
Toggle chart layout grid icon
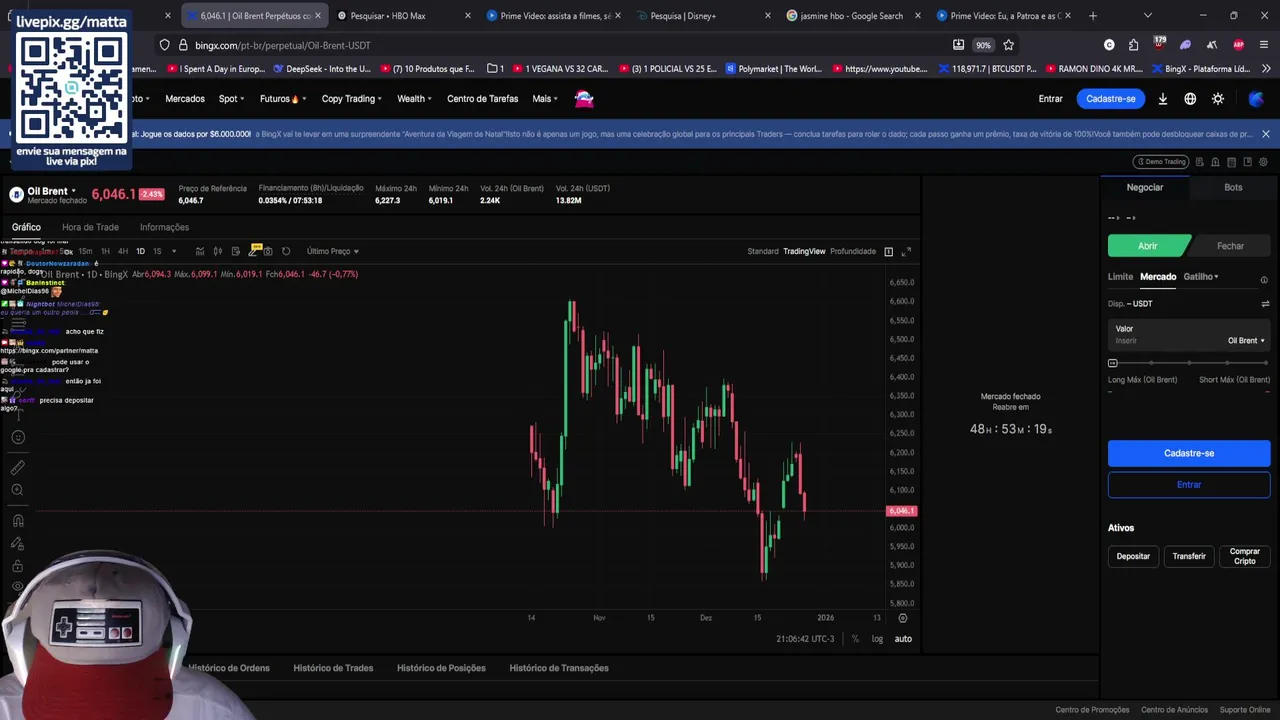888,251
